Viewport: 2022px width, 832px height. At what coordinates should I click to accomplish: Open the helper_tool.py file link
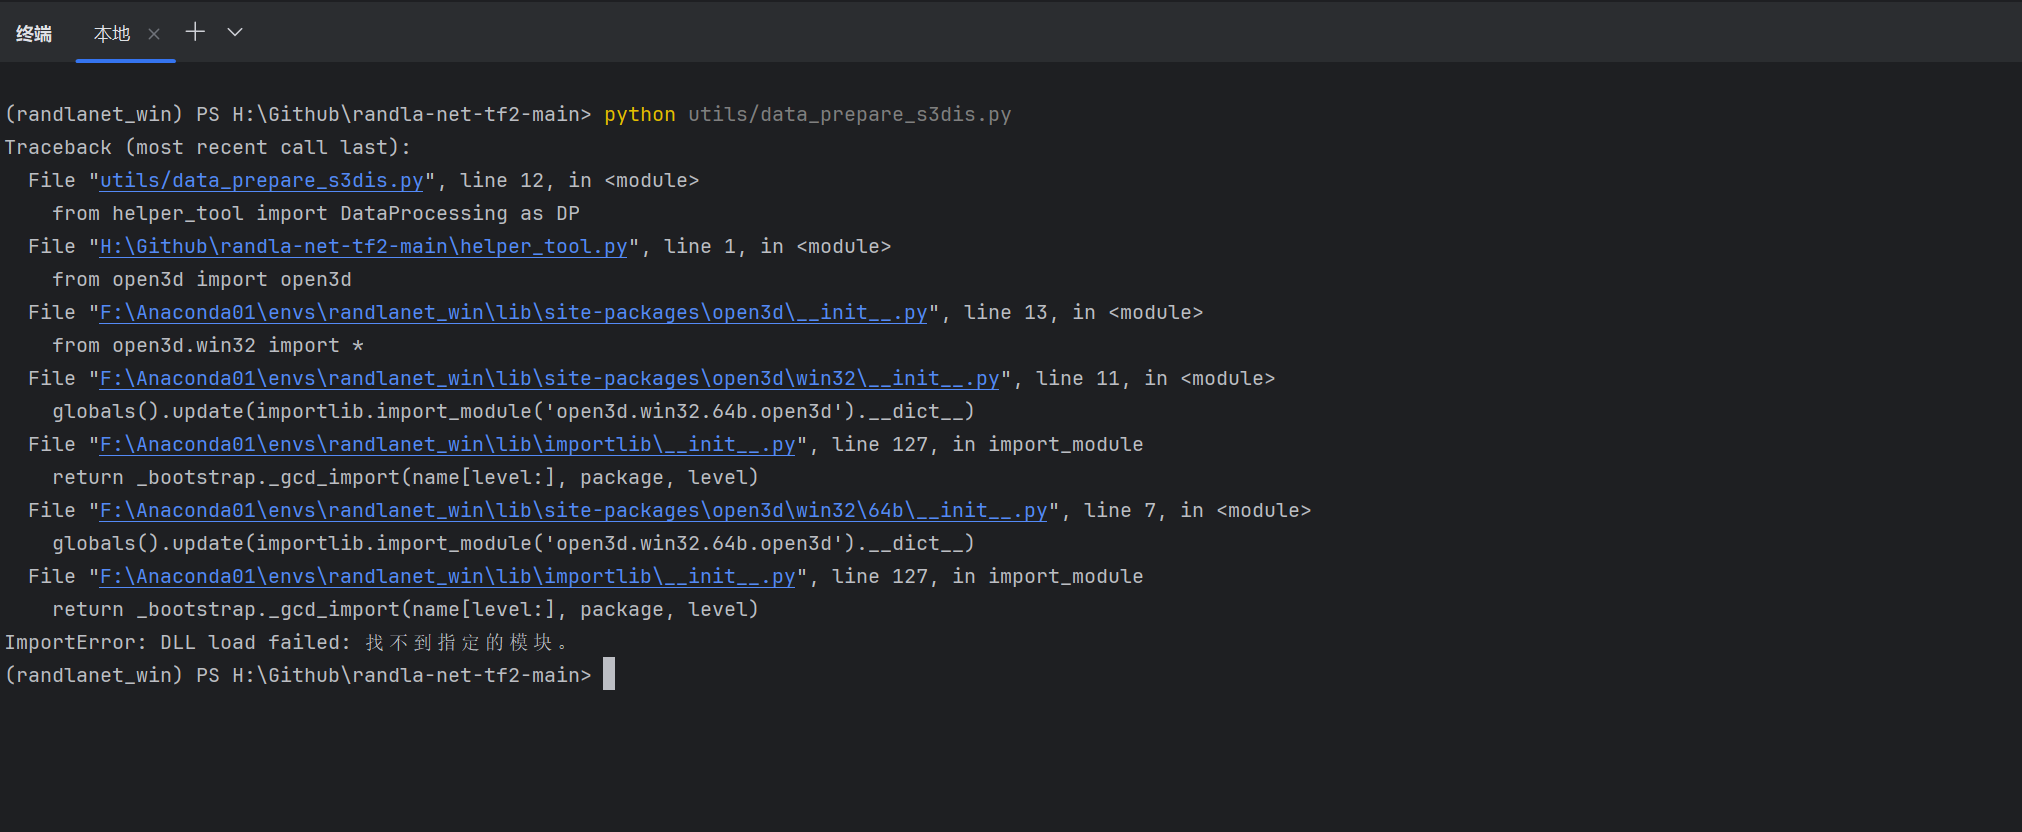[363, 247]
